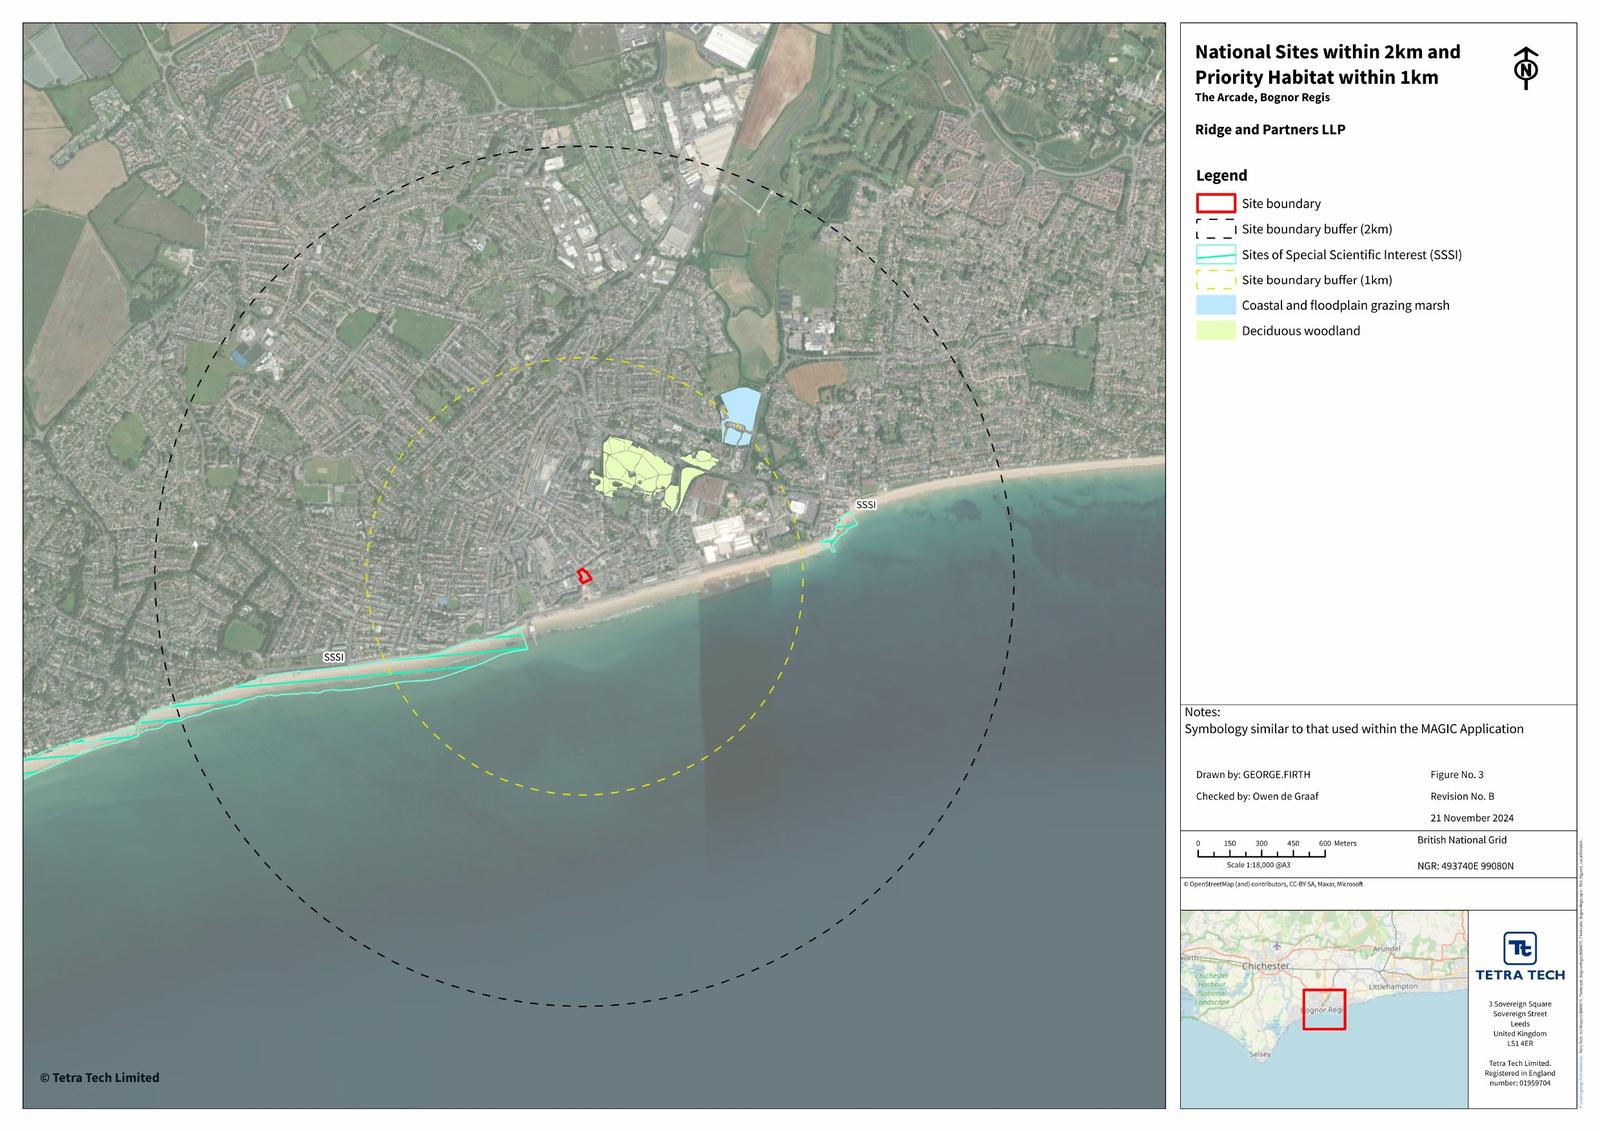Viewport: 1600px width, 1131px height.
Task: Click the red Site boundary legend symbol
Action: pos(1215,204)
